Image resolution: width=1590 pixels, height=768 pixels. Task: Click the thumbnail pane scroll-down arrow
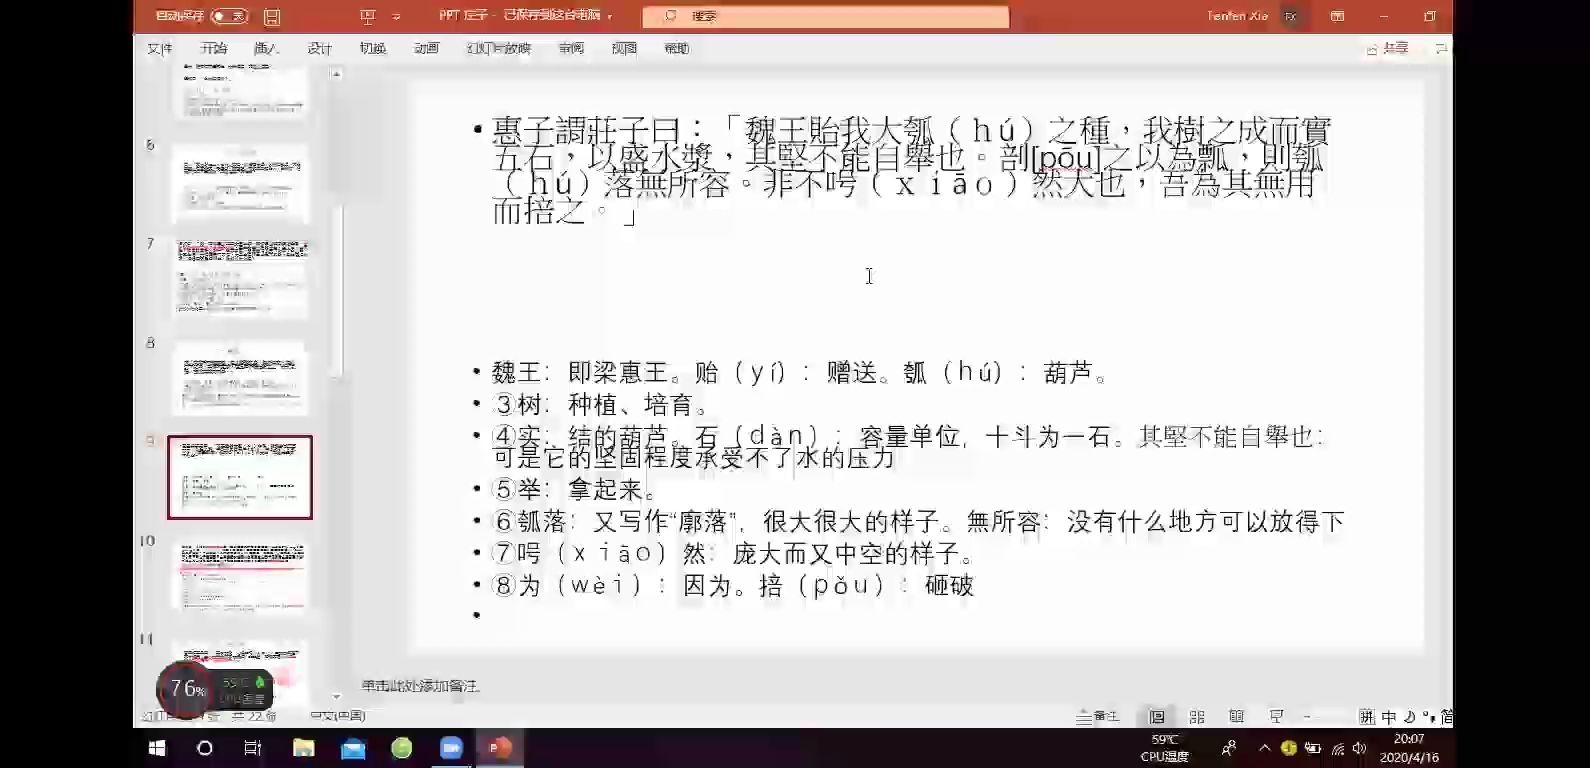tap(337, 697)
